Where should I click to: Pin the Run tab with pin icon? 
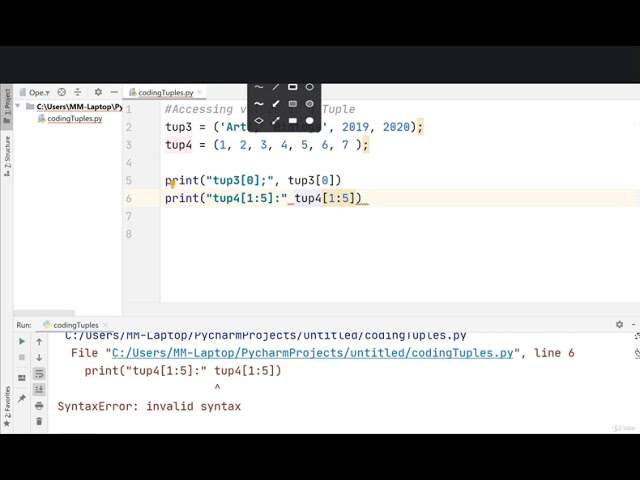22,398
